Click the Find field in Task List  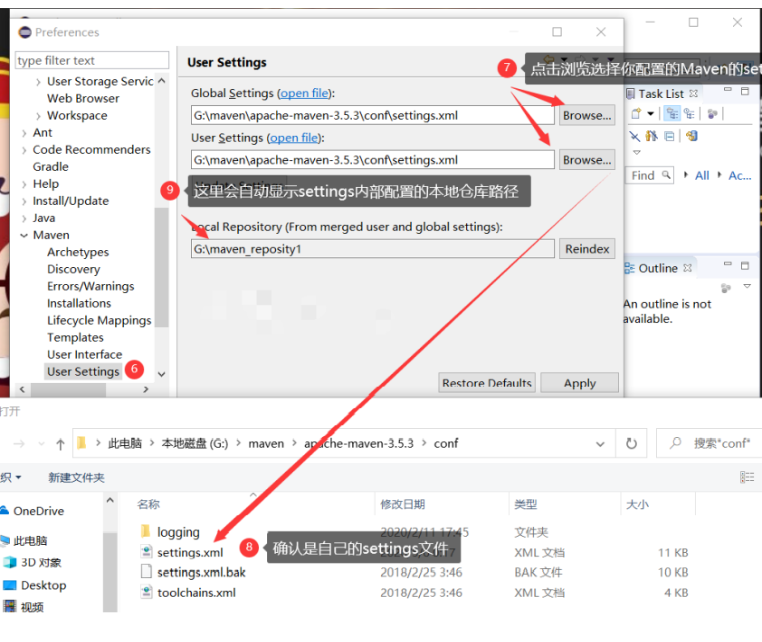click(649, 175)
